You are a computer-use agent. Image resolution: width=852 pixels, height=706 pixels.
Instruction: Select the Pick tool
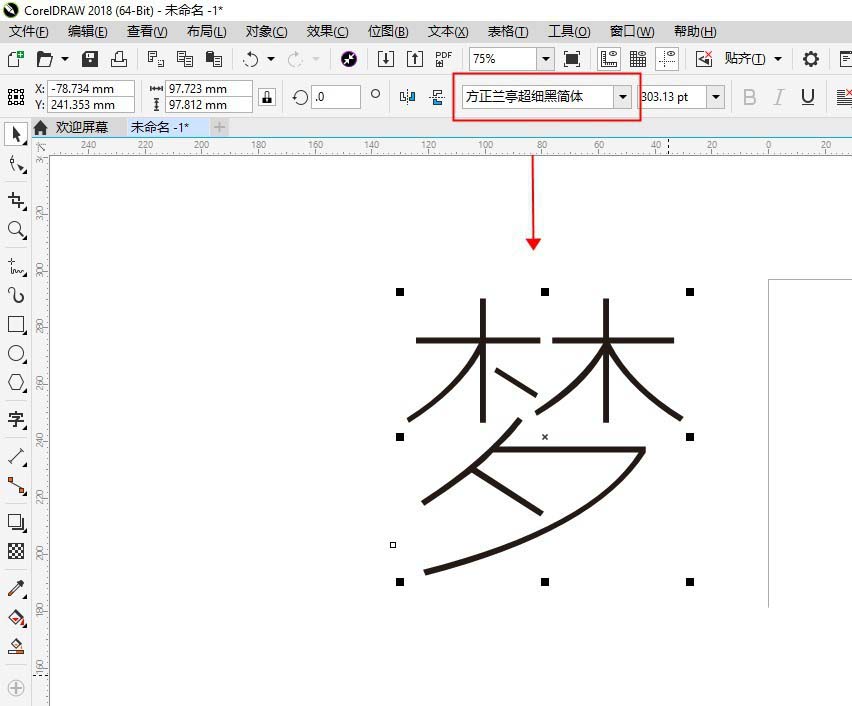[x=15, y=133]
